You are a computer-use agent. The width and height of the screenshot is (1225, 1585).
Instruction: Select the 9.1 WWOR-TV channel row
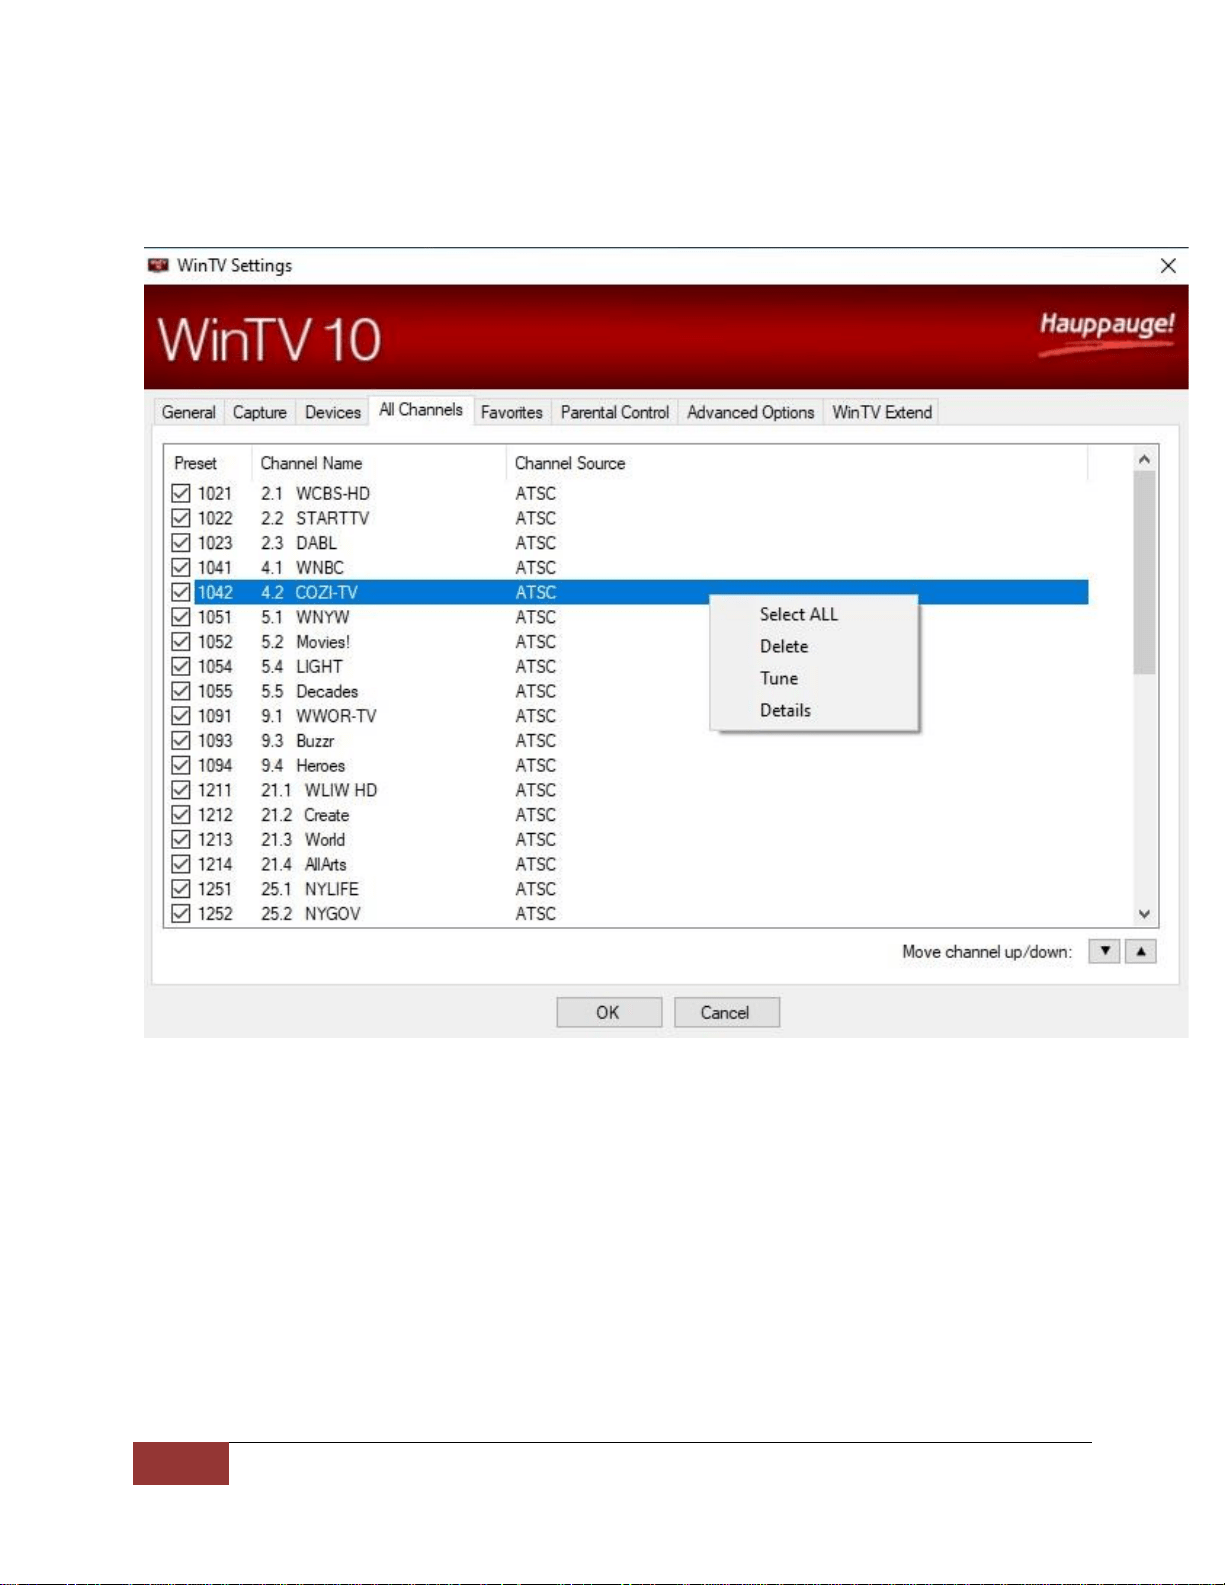point(627,716)
